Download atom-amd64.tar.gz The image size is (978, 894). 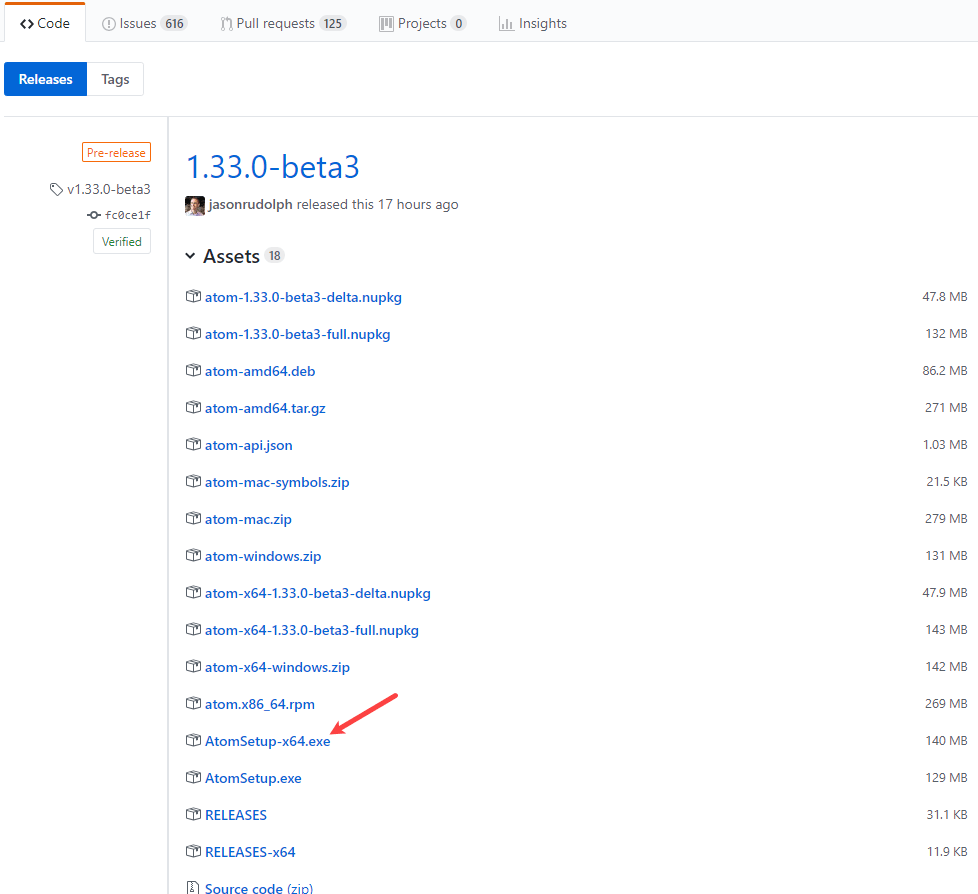[x=265, y=408]
